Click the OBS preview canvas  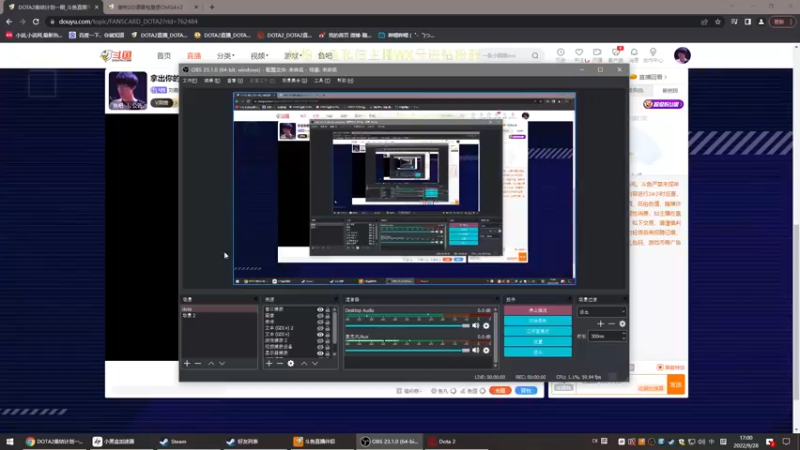point(405,188)
